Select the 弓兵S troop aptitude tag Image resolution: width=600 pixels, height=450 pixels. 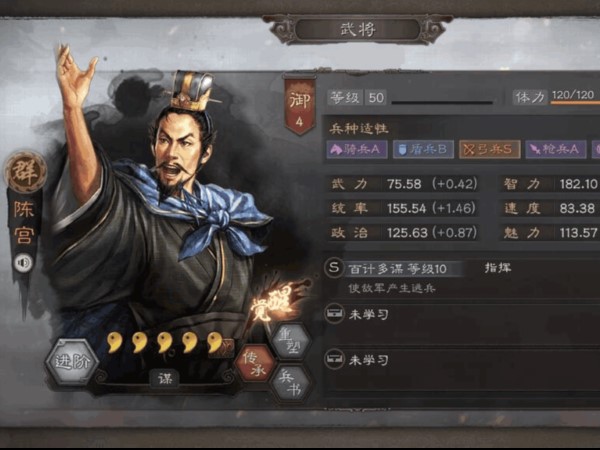point(489,149)
